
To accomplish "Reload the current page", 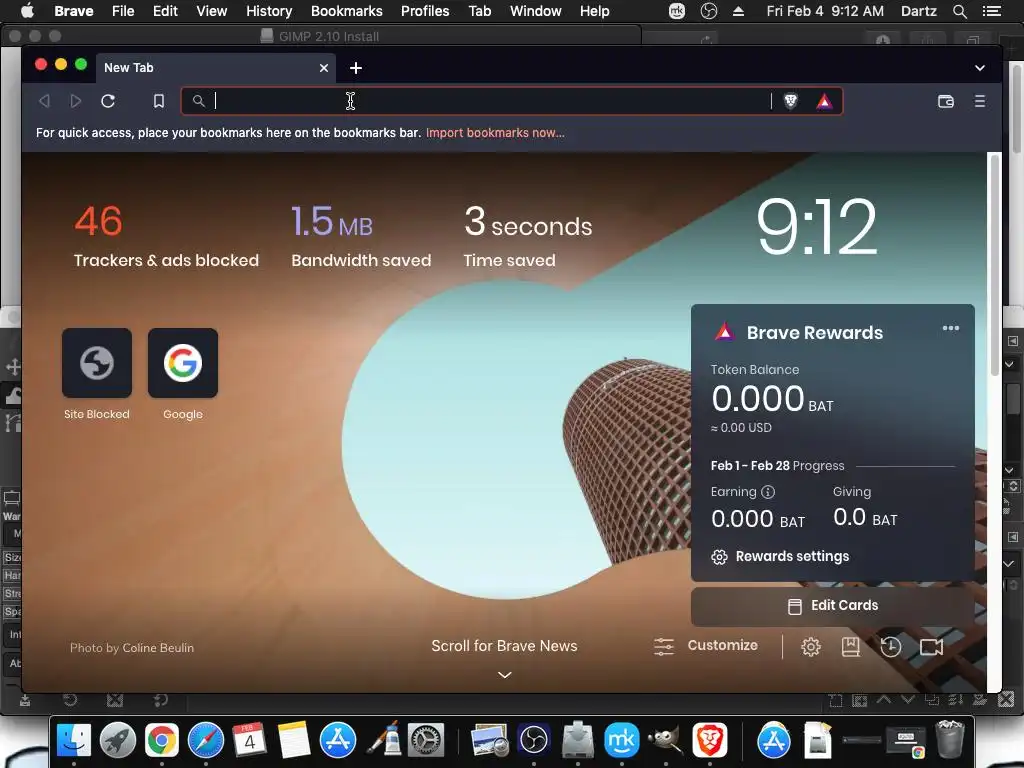I will coord(108,101).
